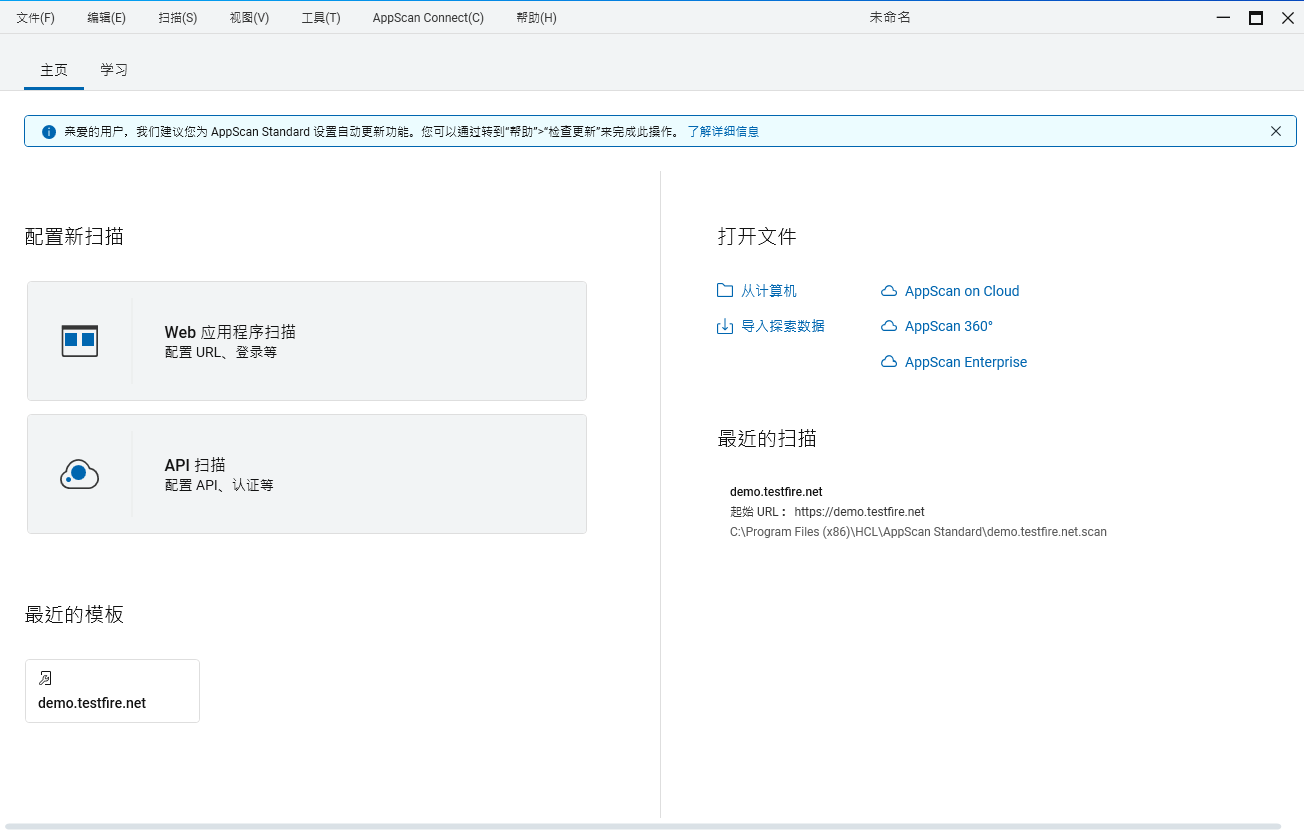This screenshot has width=1304, height=835.
Task: Click the 起始 URL https://demo.testfire.net text
Action: tap(828, 511)
